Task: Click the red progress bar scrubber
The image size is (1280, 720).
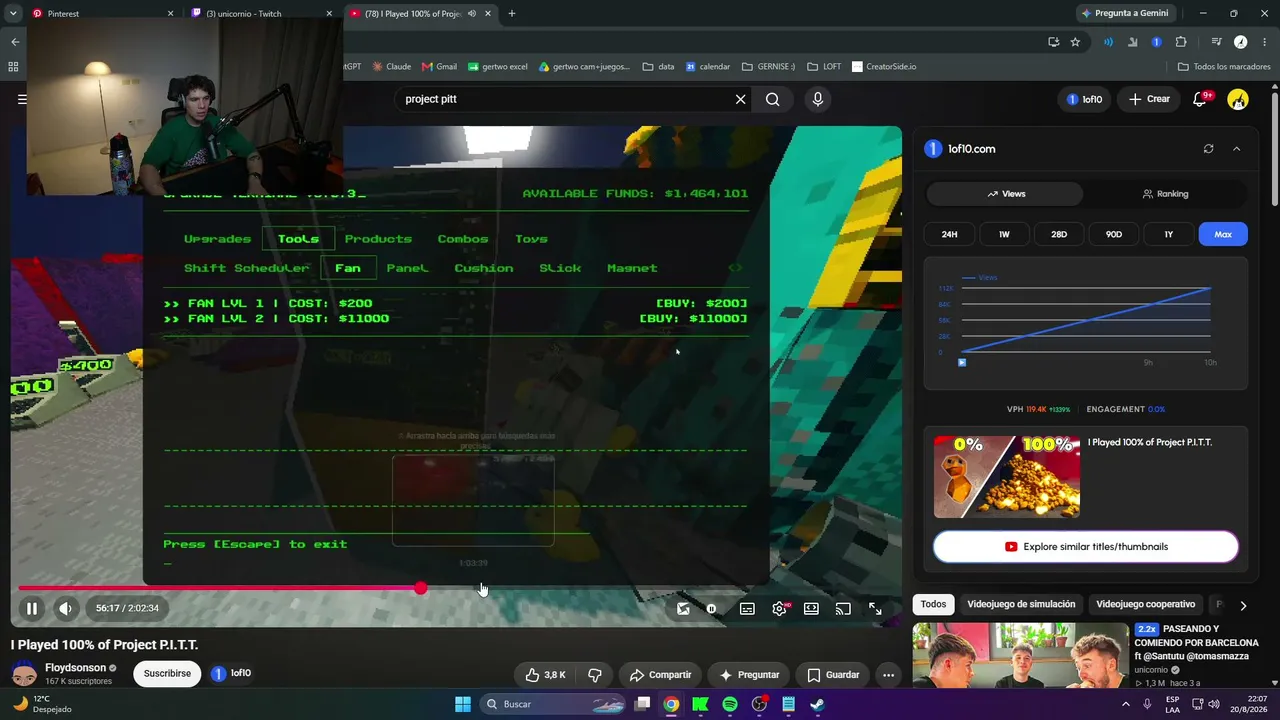Action: coord(421,588)
